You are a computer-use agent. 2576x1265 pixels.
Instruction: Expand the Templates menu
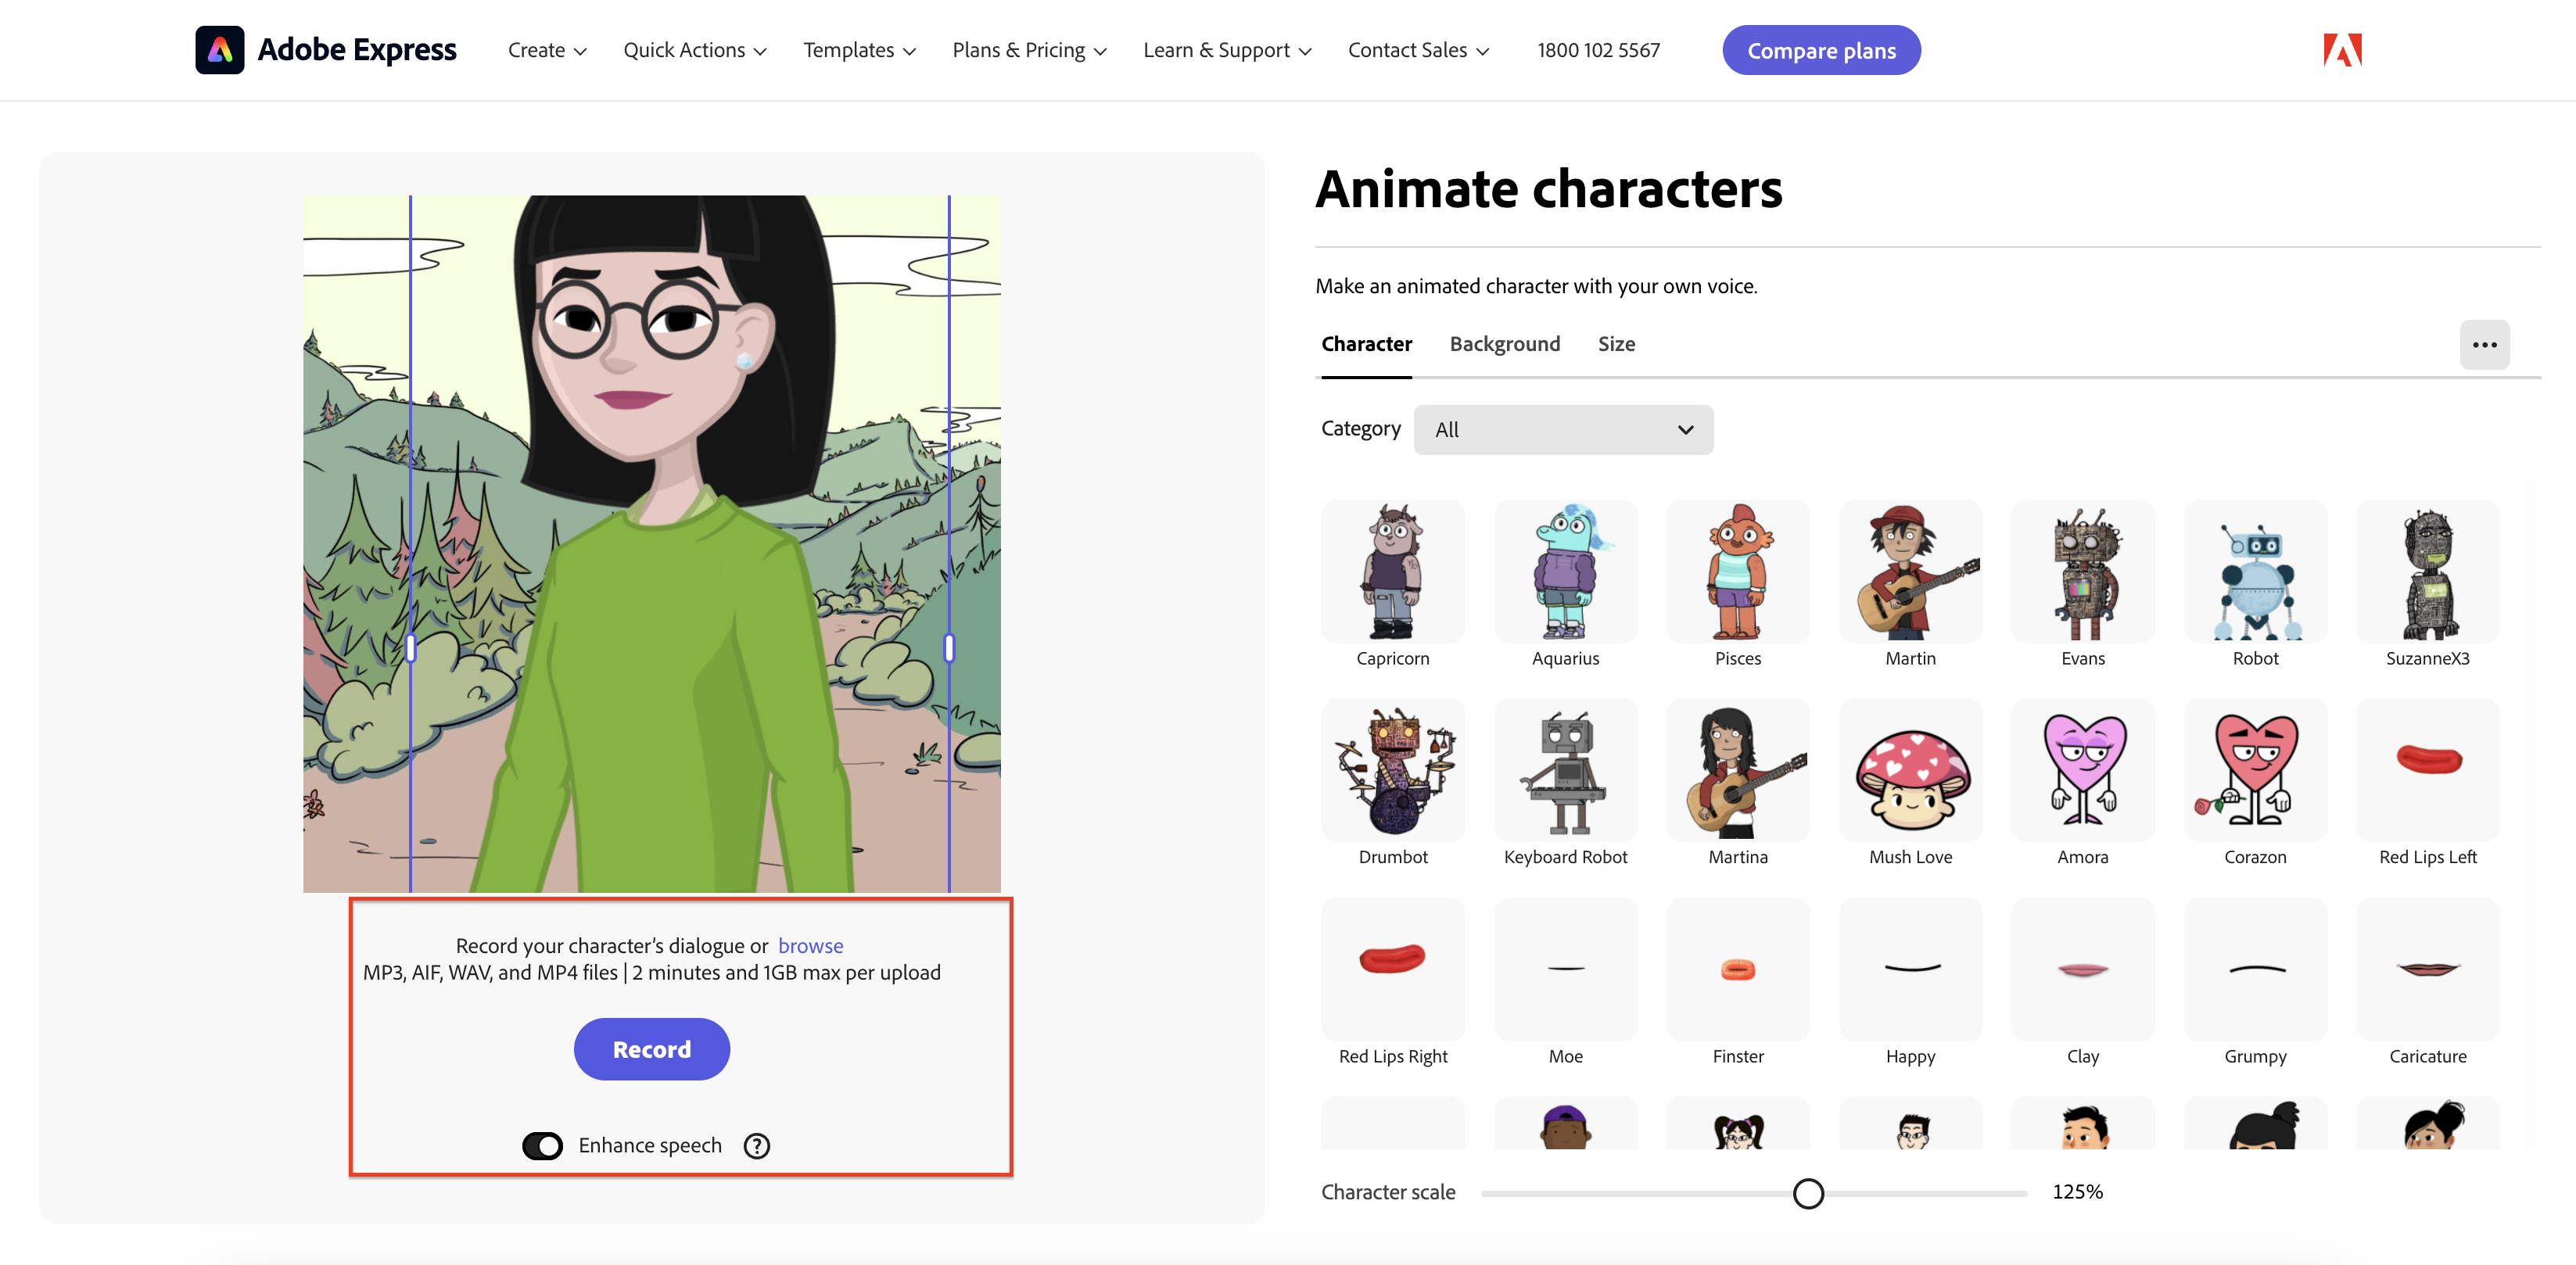point(858,49)
